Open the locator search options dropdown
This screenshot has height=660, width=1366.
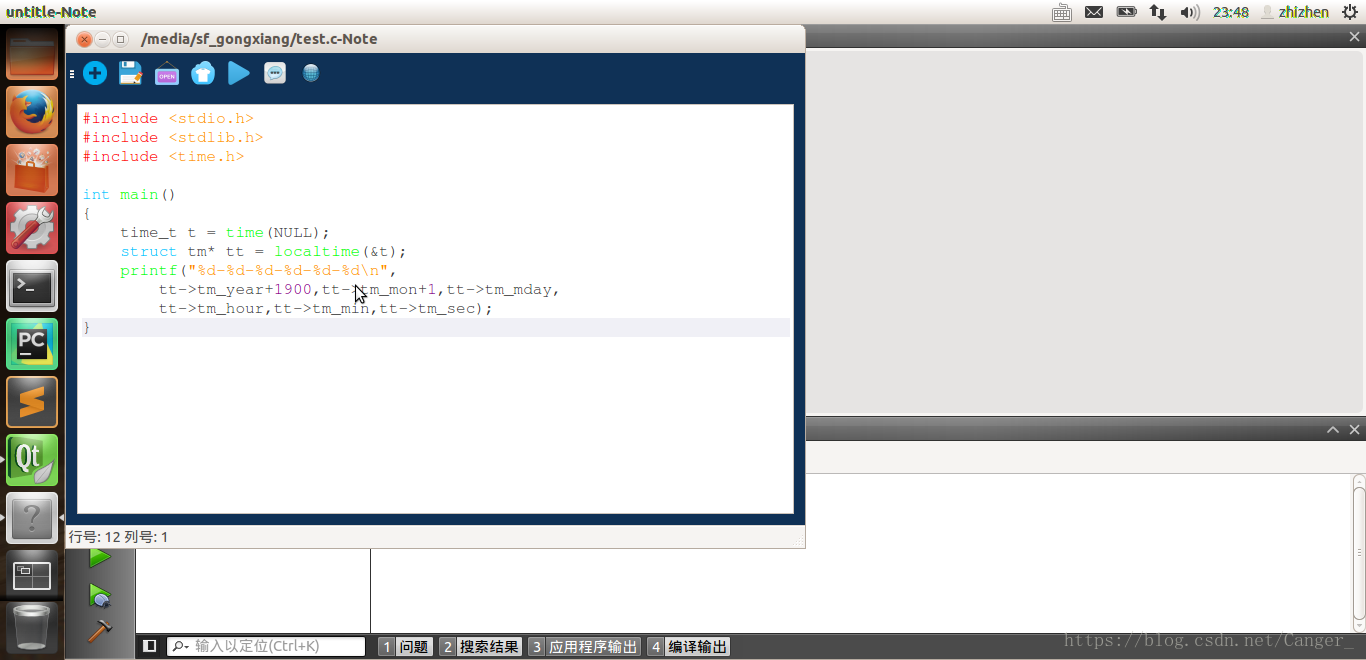(x=181, y=647)
